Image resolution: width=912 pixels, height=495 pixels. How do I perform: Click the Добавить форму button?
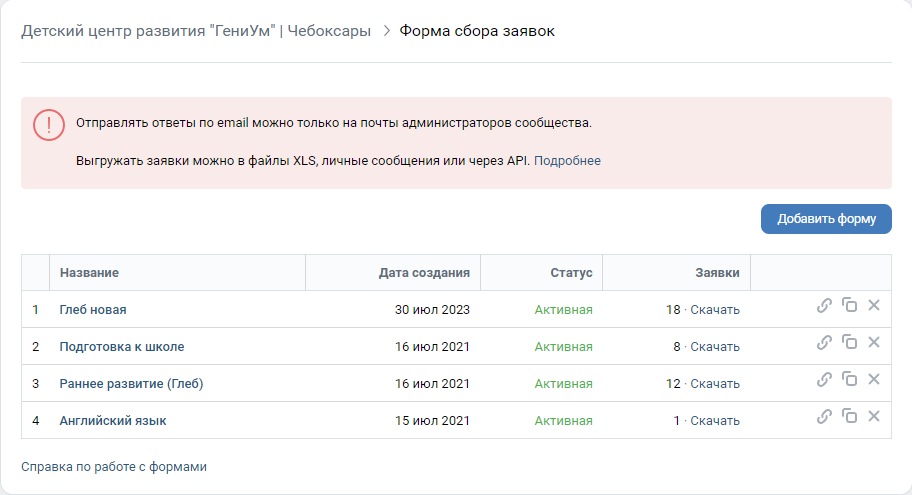[x=826, y=219]
